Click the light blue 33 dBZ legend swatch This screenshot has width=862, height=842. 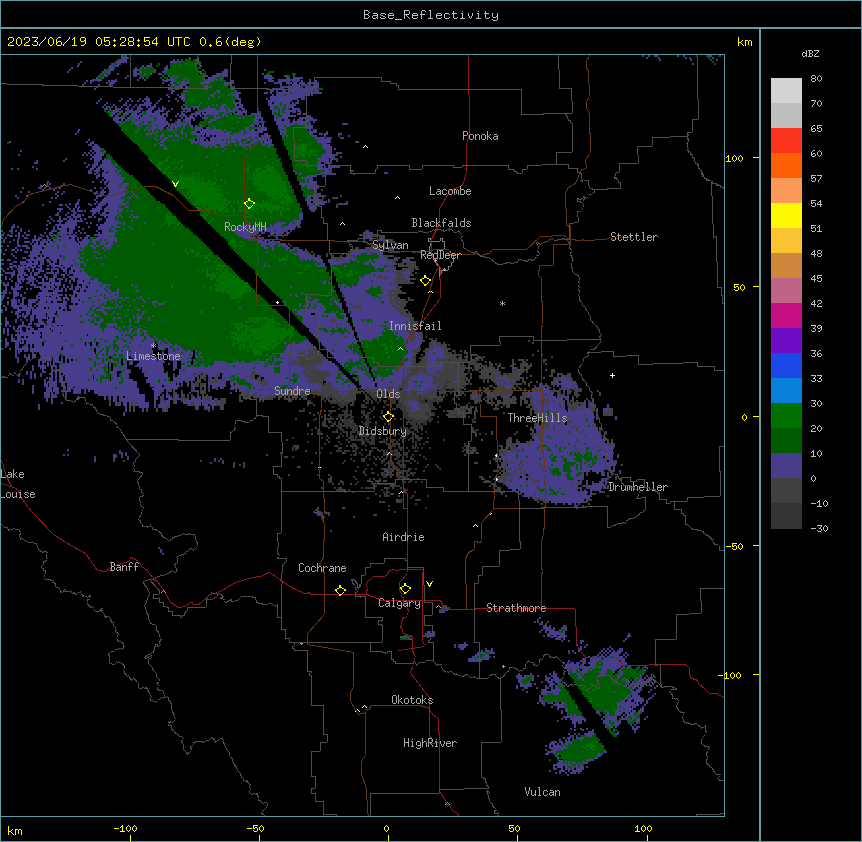click(786, 390)
